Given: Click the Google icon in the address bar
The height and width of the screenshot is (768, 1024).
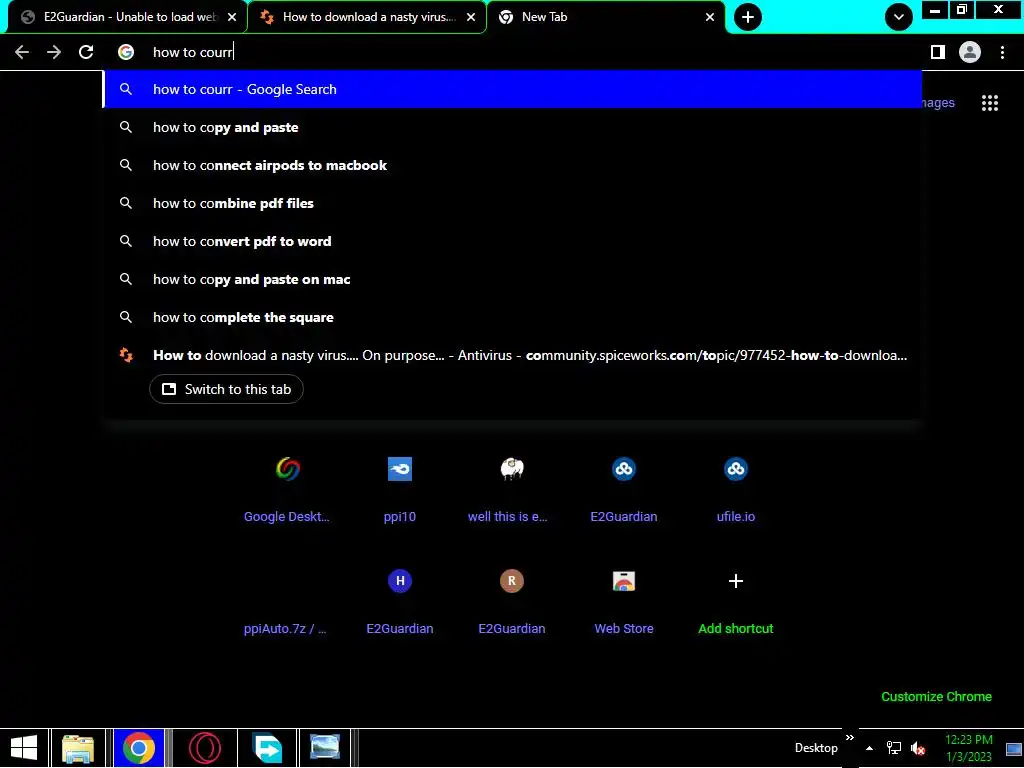Looking at the screenshot, I should (126, 52).
